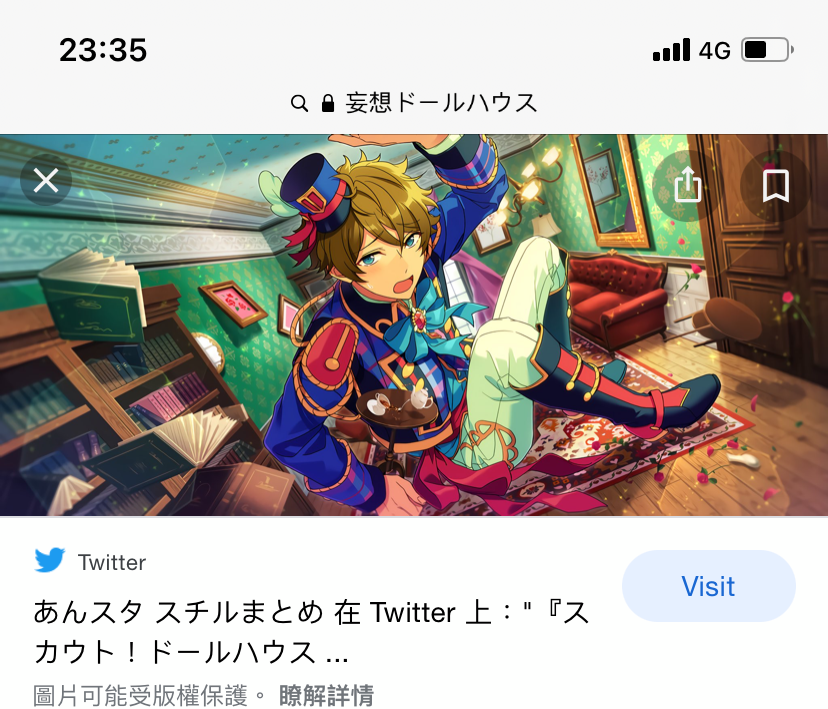The height and width of the screenshot is (709, 828).
Task: Tap the teacups tray in the artwork
Action: pos(397,403)
